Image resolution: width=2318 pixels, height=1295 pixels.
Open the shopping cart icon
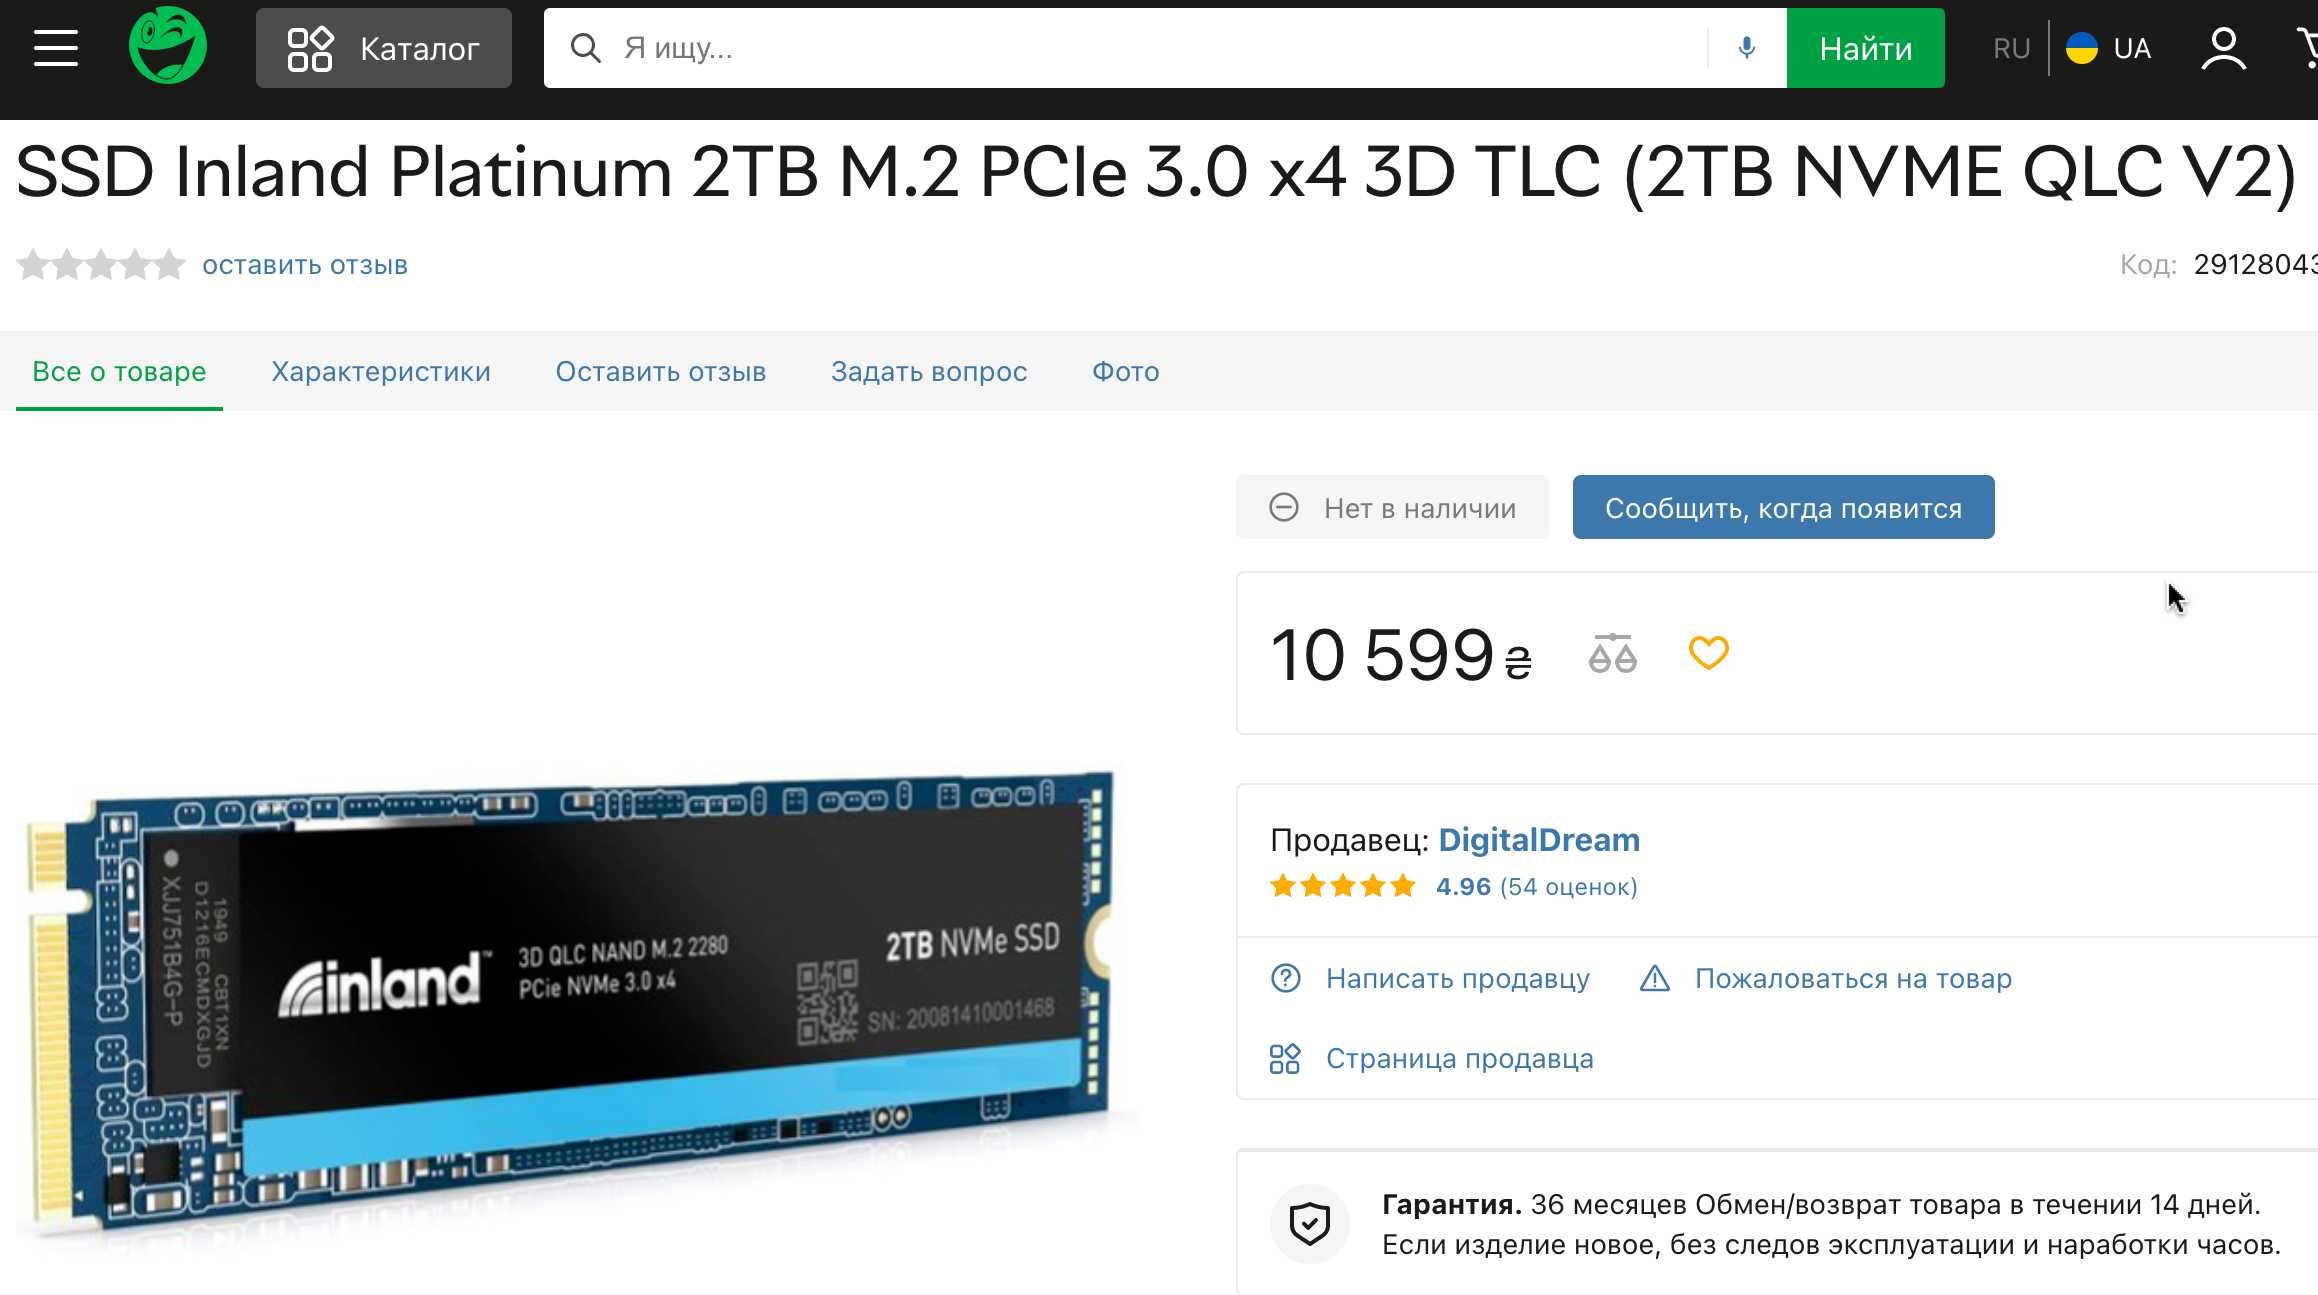[2308, 48]
